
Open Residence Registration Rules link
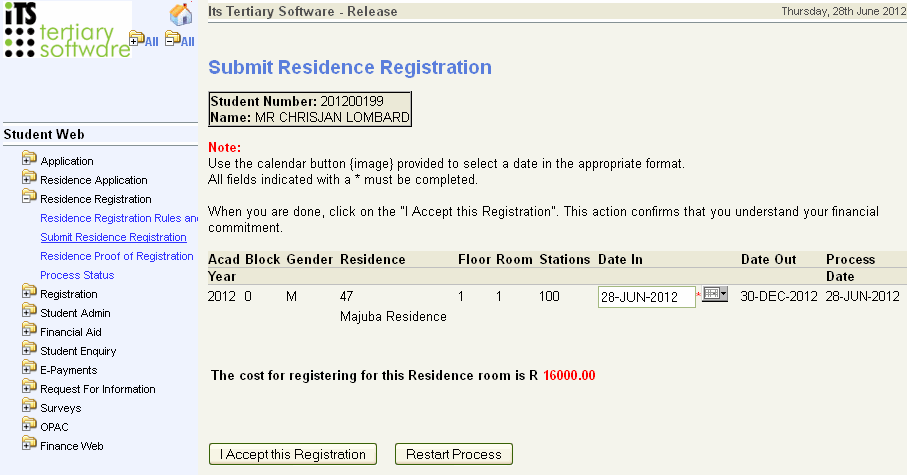(x=119, y=218)
